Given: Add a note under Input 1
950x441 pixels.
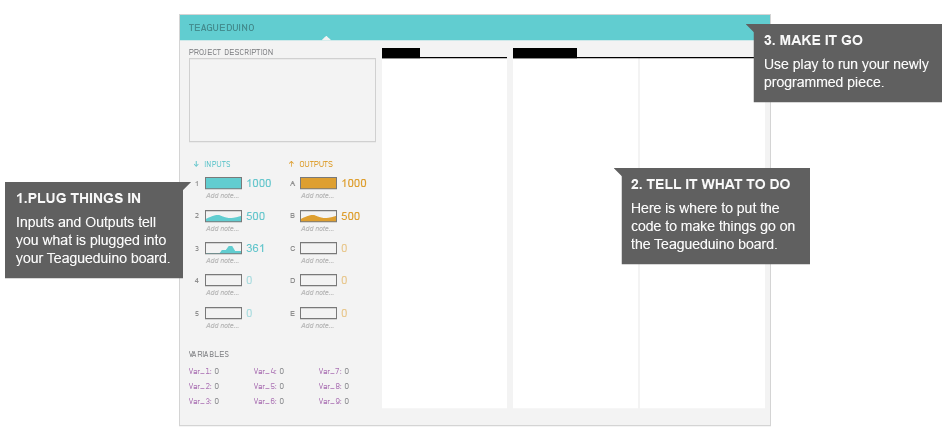Looking at the screenshot, I should [x=222, y=196].
